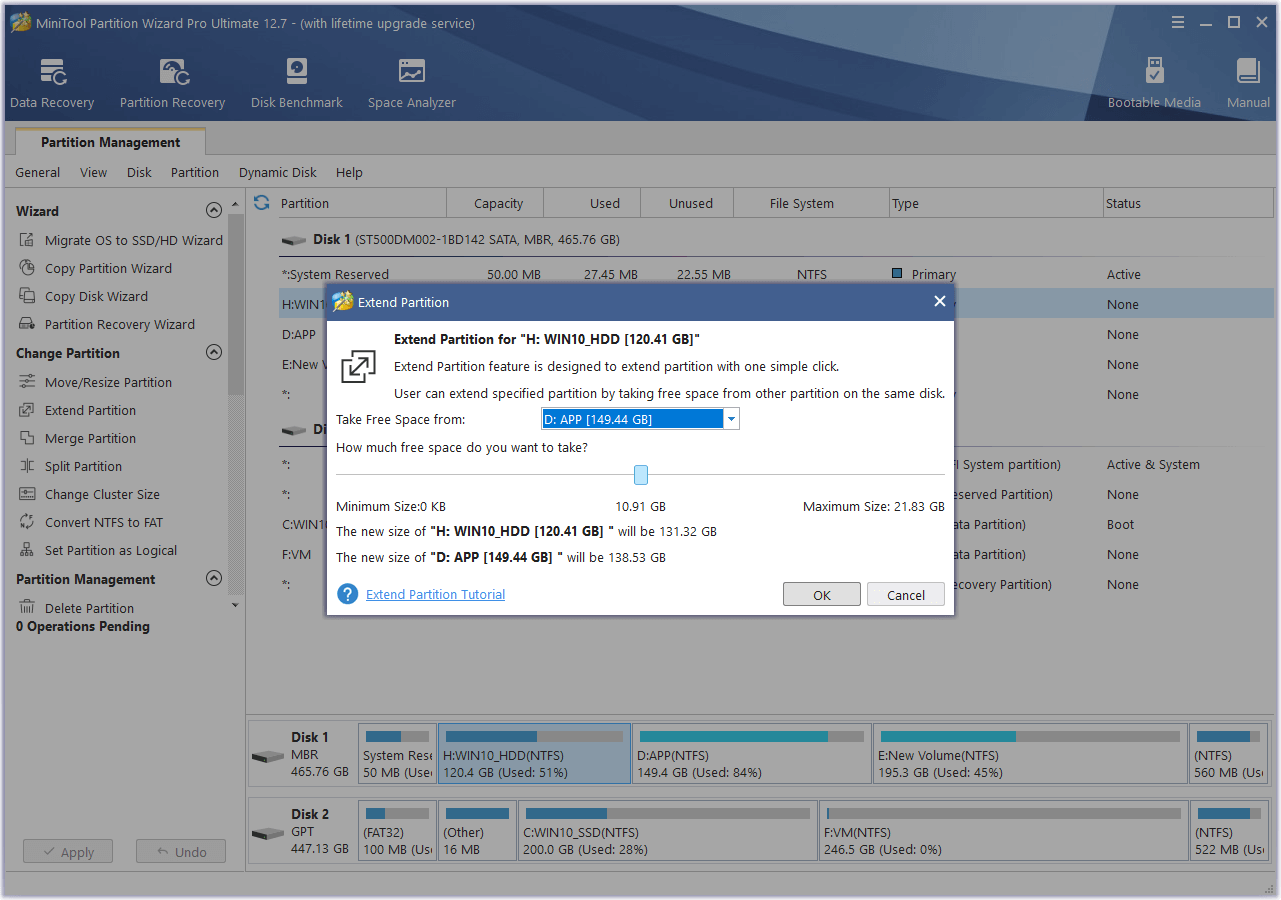Select the D:APP block in the disk map
This screenshot has height=900, width=1281.
751,753
